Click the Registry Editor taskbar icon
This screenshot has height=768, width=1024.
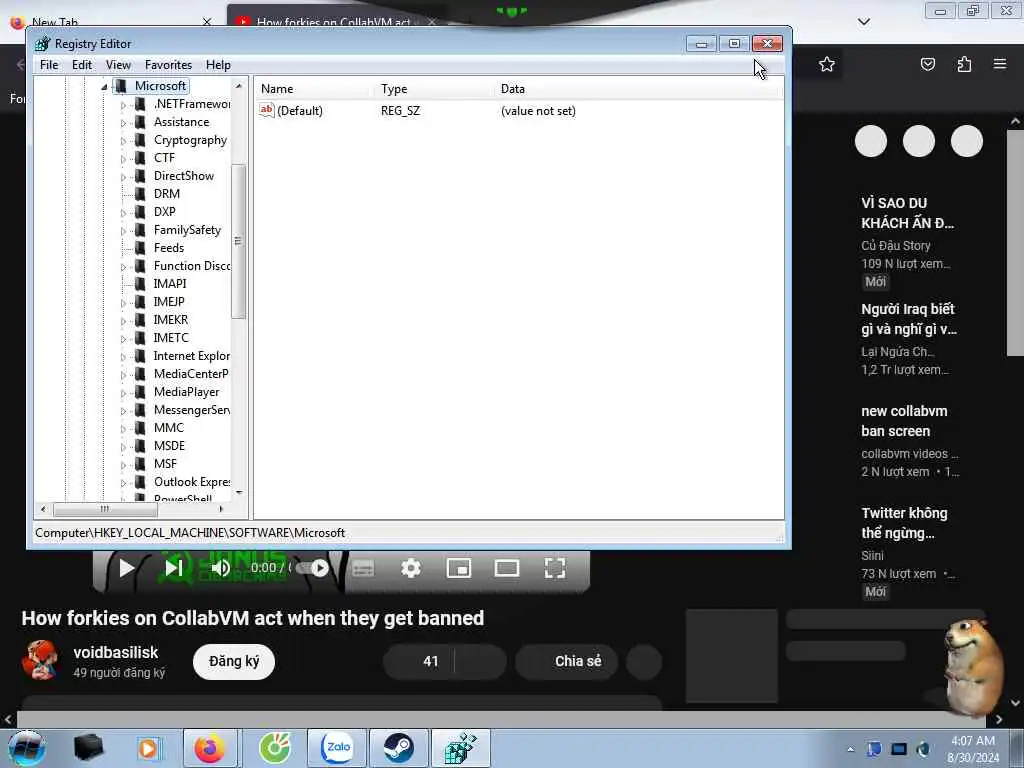(x=460, y=748)
